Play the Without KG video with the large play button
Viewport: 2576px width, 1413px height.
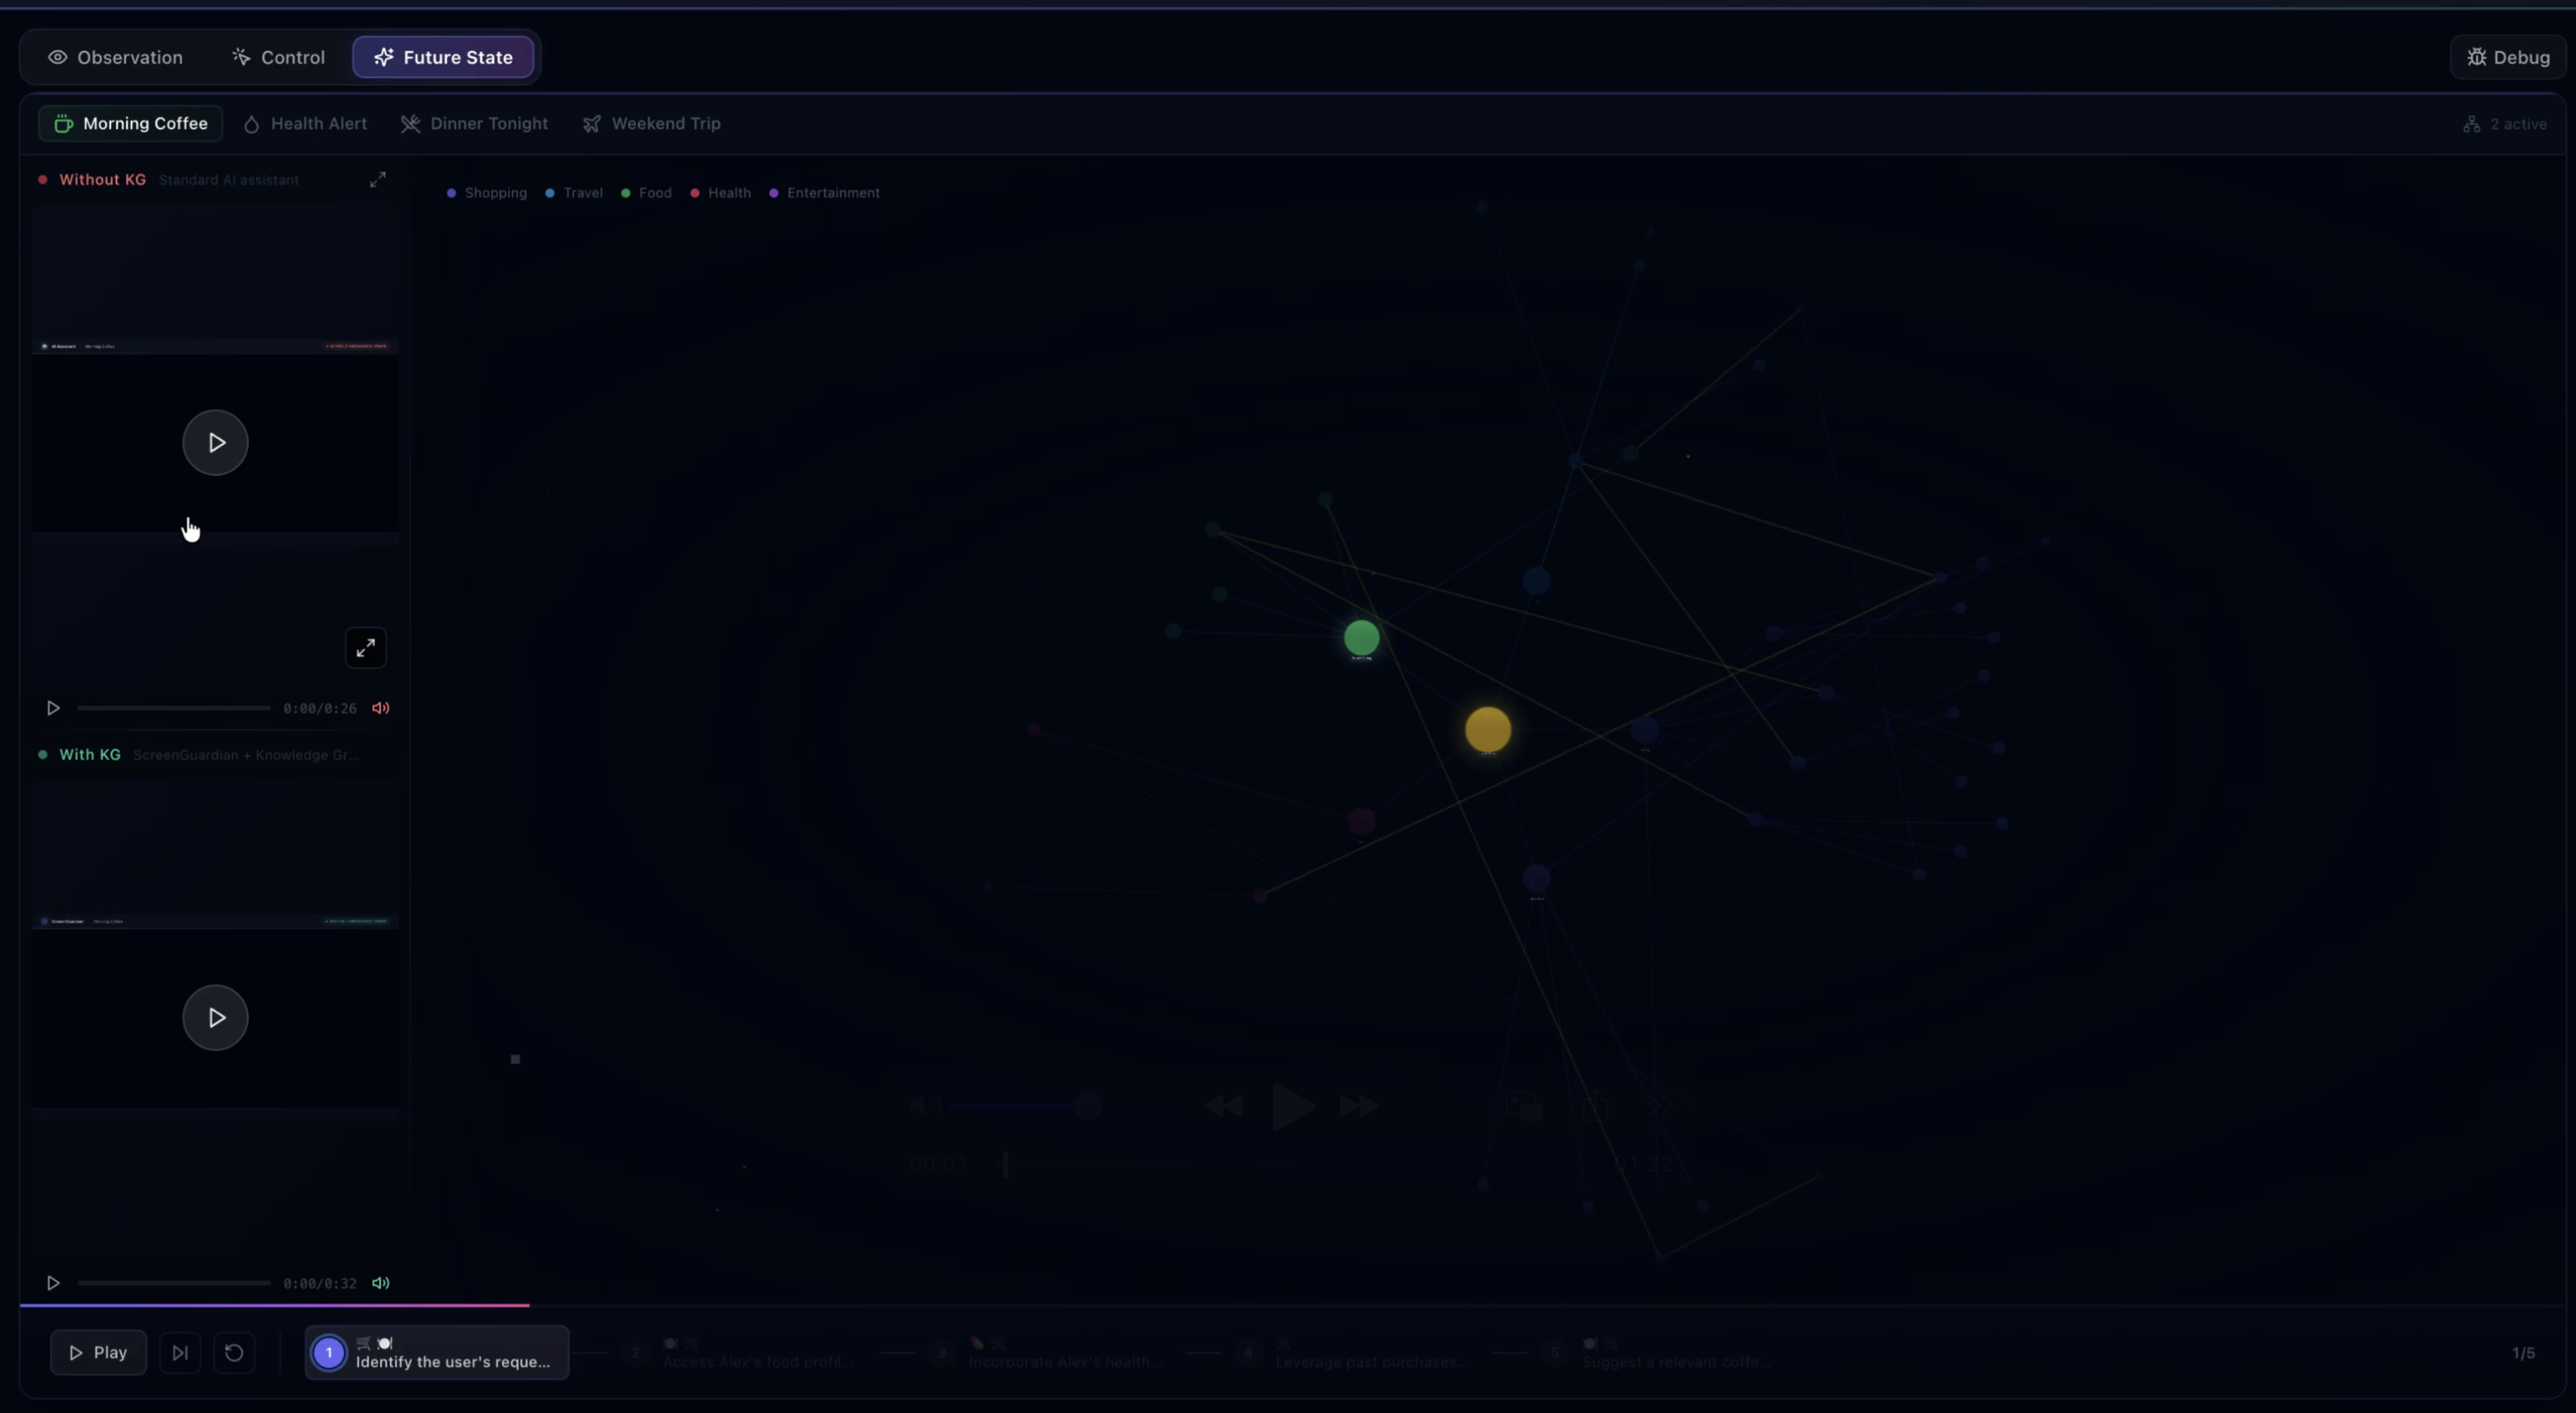[x=215, y=442]
